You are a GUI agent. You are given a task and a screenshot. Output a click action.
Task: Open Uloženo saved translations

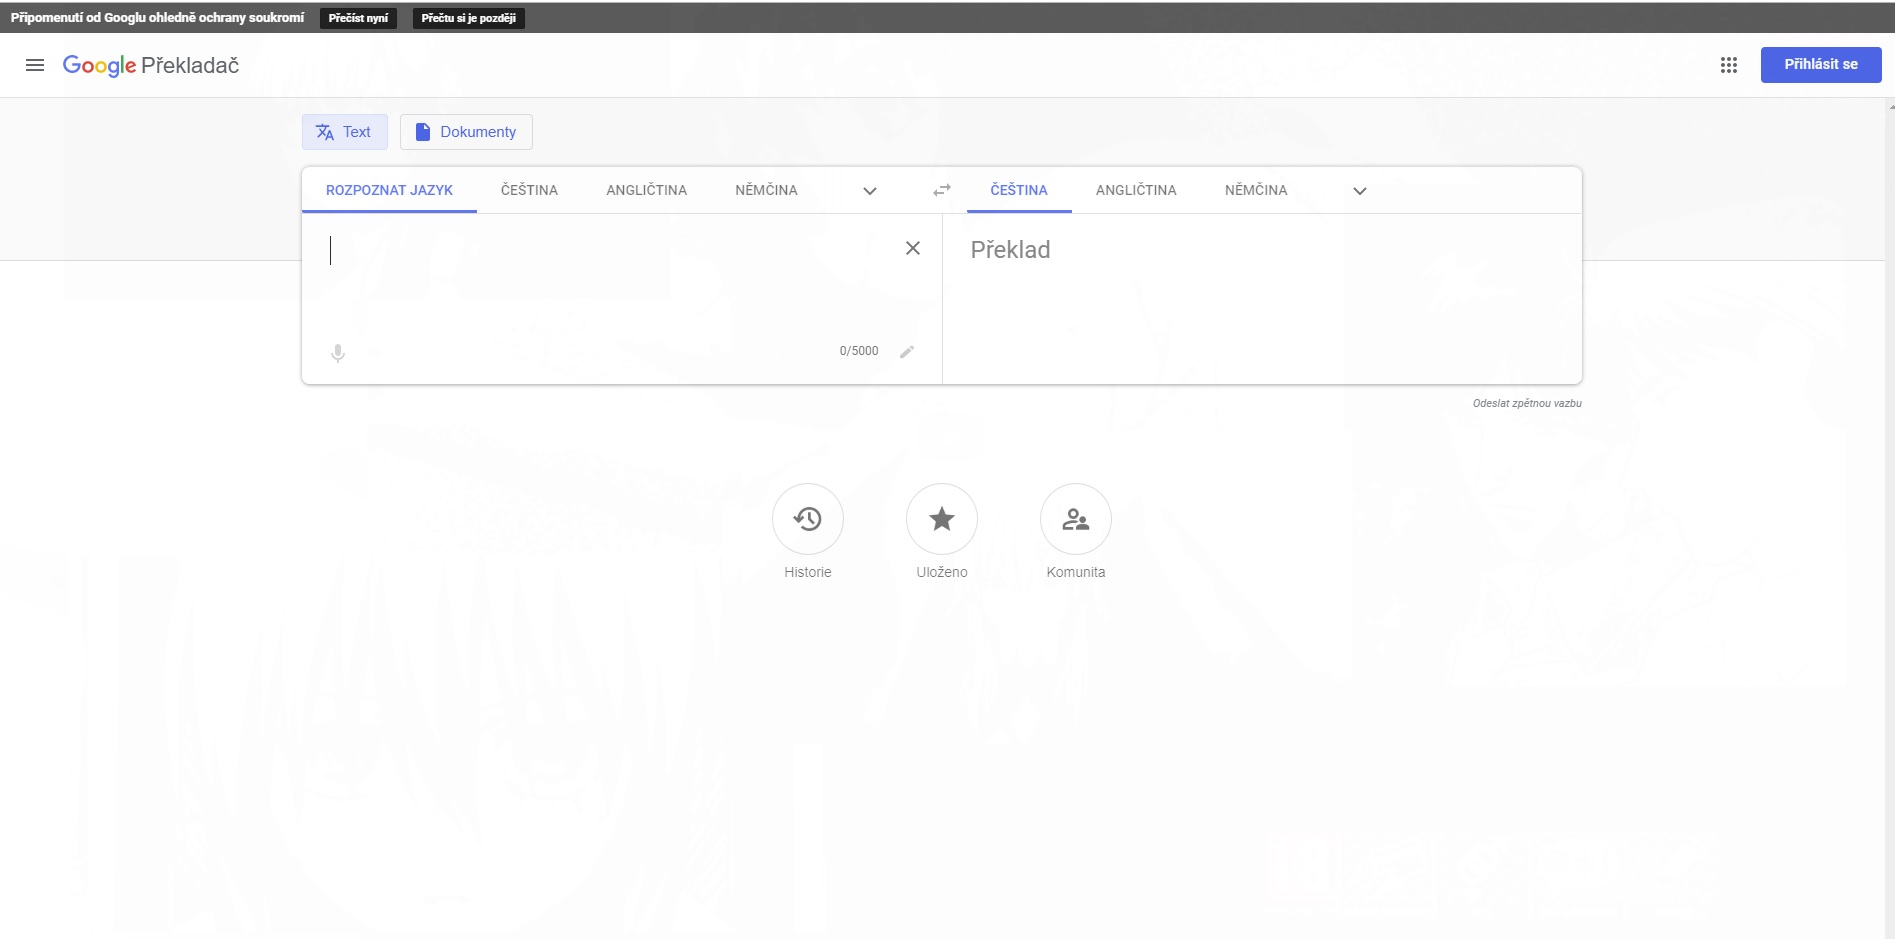[942, 519]
